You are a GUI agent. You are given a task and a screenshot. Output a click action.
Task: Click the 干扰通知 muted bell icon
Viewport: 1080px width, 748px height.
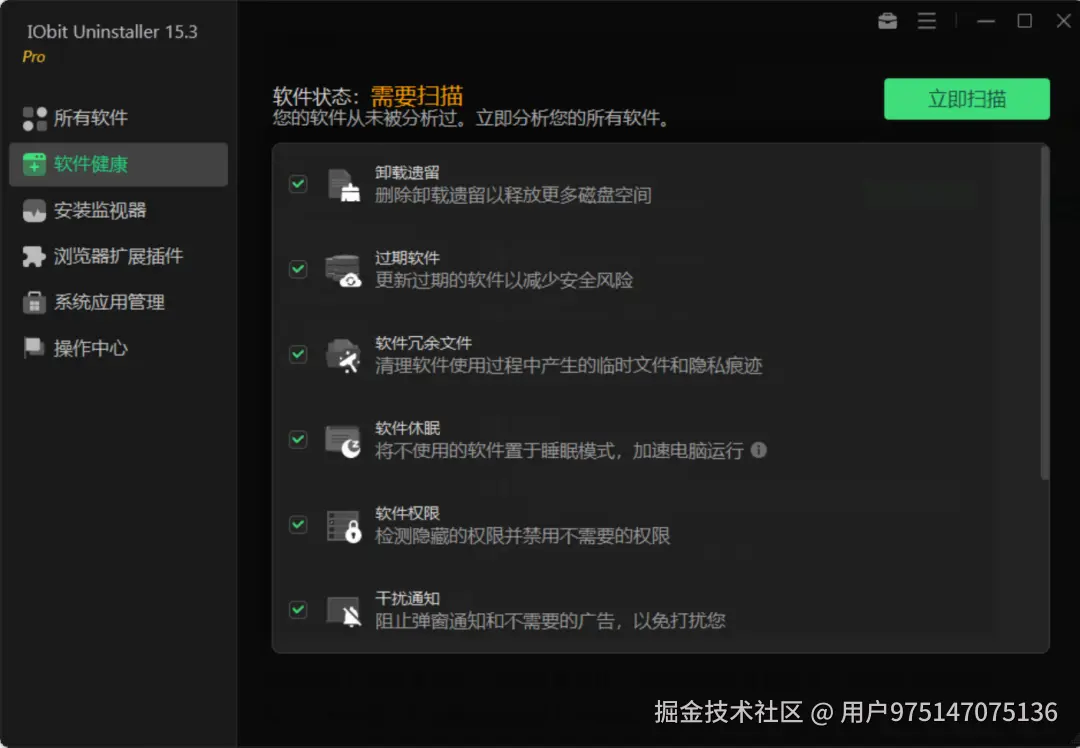(x=344, y=611)
